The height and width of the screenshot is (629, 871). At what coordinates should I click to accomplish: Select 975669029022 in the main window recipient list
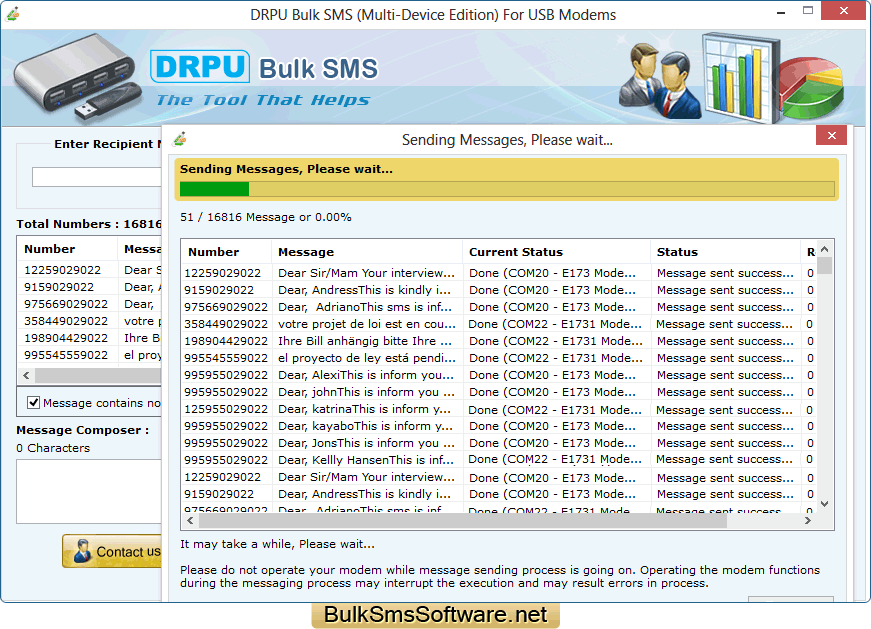(x=66, y=304)
